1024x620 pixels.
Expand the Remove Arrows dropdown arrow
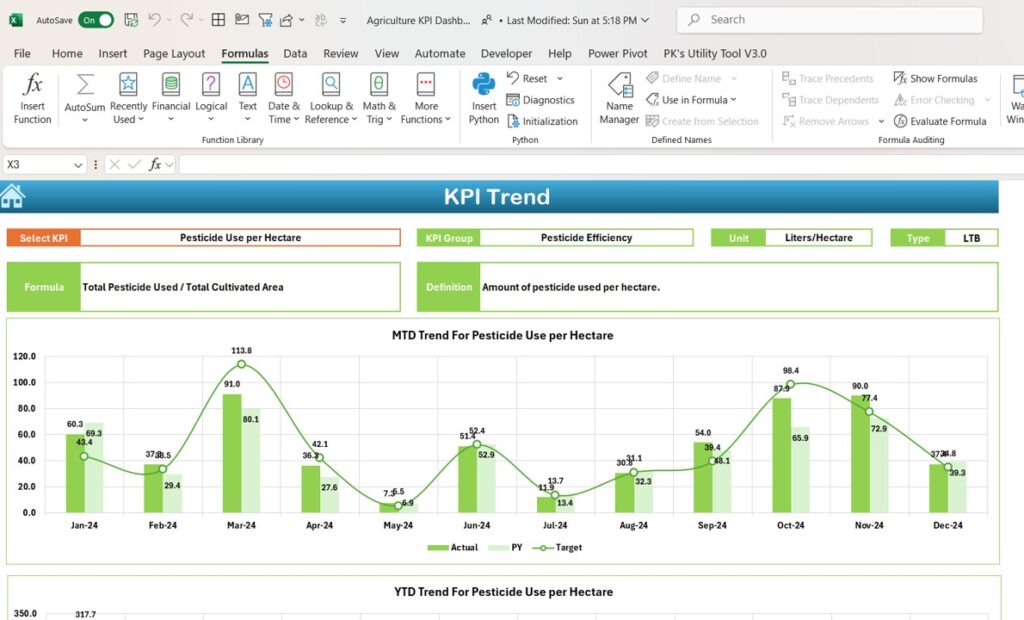(881, 122)
